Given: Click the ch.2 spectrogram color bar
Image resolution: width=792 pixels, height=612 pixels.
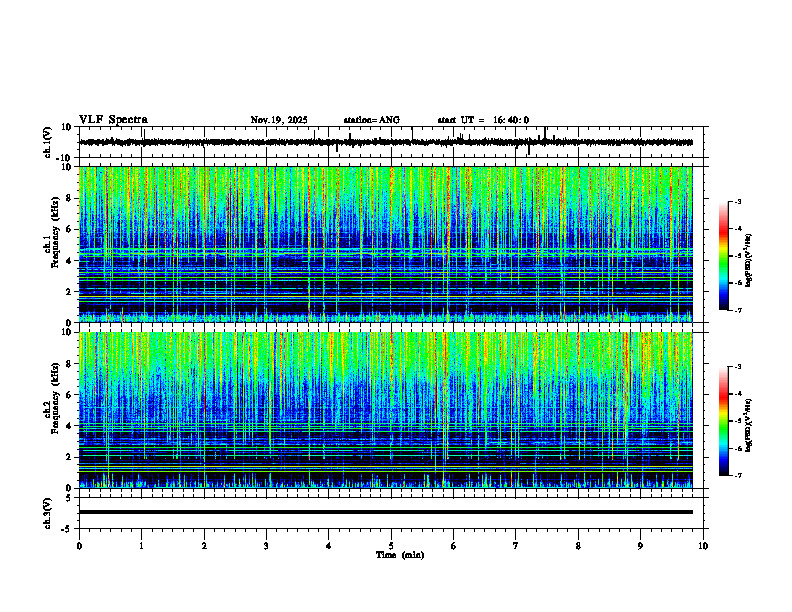Looking at the screenshot, I should click(724, 421).
